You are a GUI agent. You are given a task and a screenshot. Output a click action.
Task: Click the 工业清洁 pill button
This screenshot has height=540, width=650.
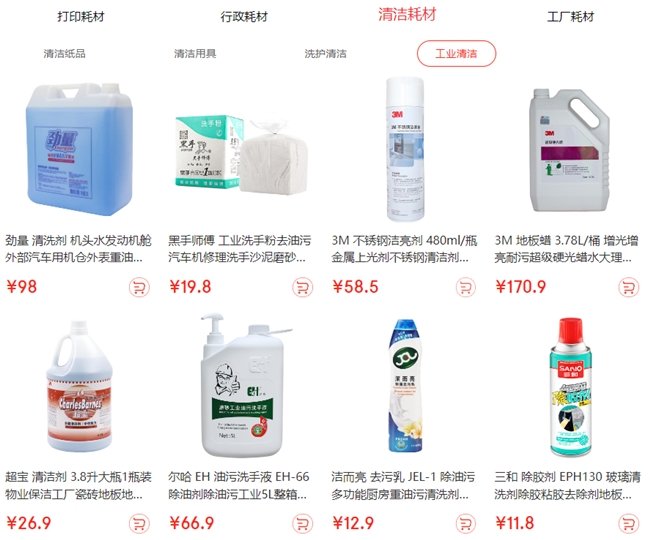(x=456, y=53)
